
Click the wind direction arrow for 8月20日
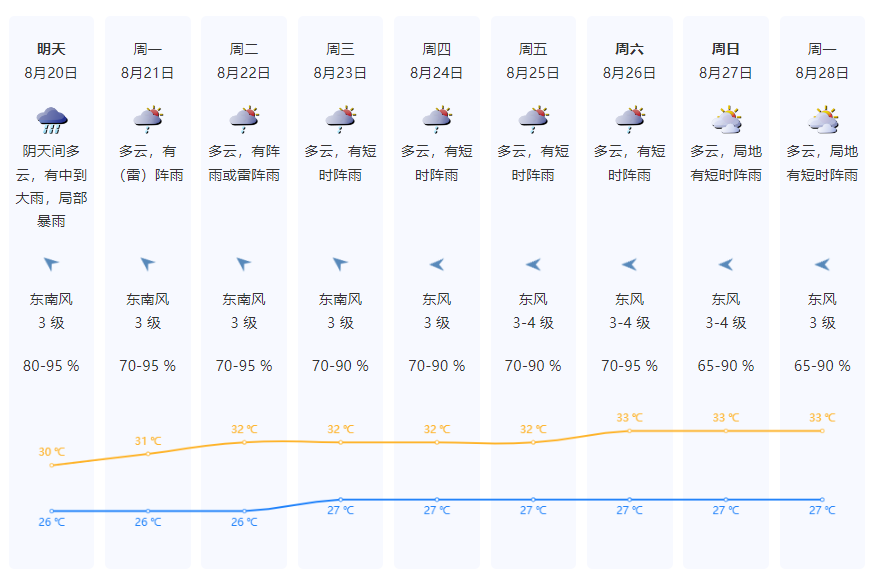click(x=51, y=264)
